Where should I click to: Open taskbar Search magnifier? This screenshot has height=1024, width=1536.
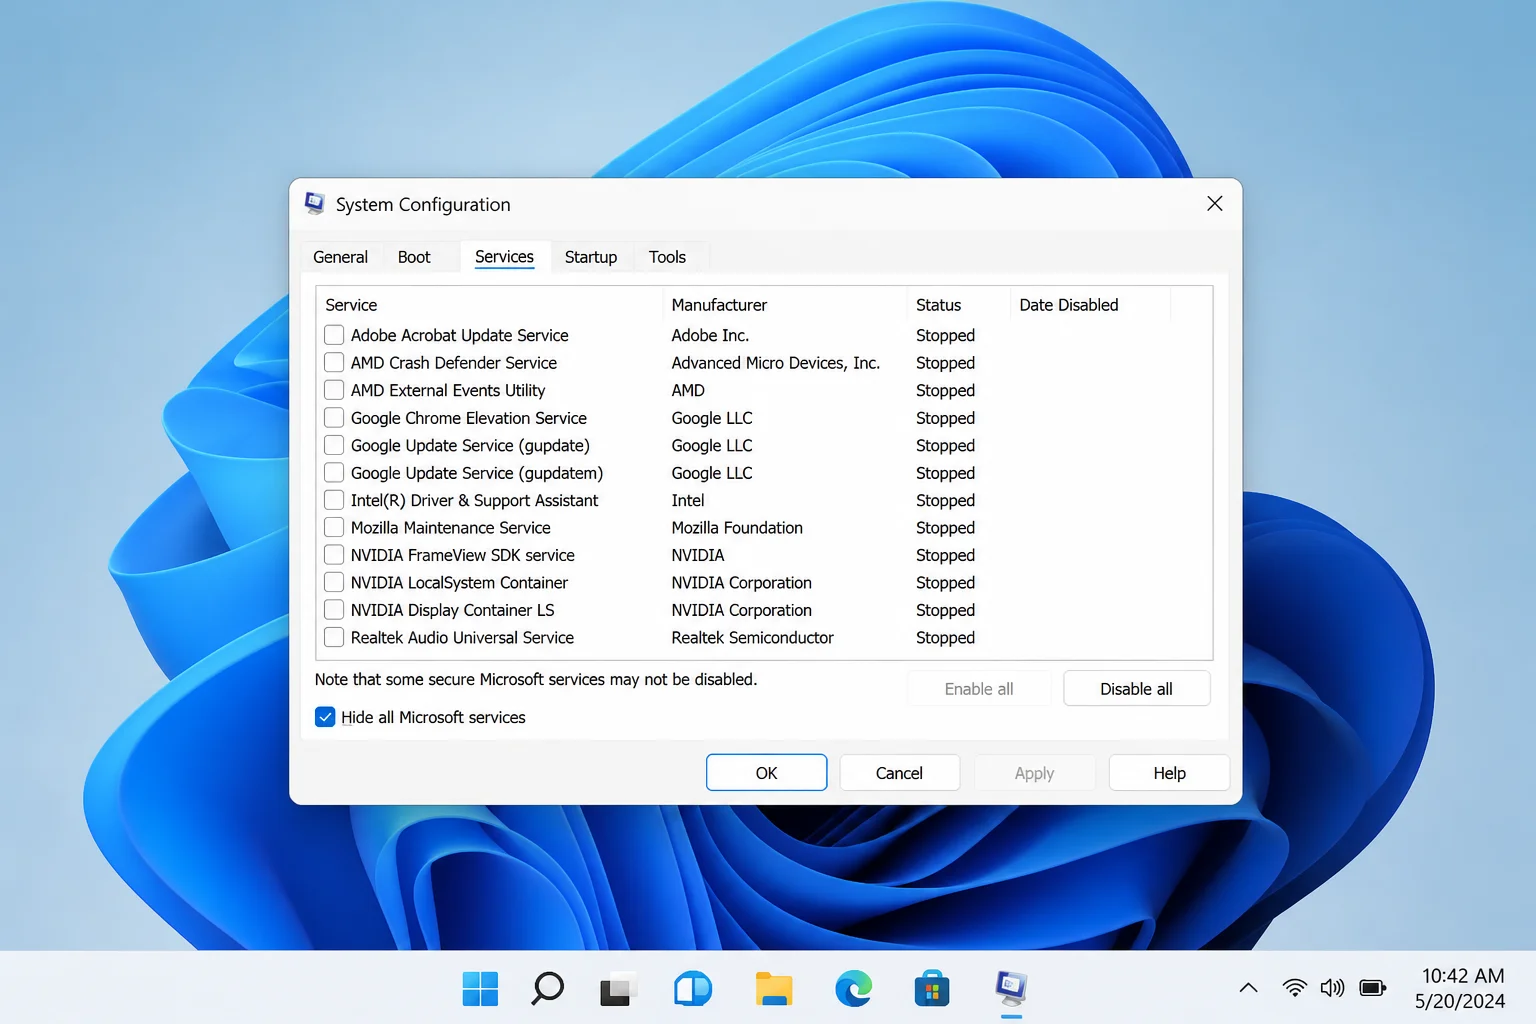[x=547, y=989]
